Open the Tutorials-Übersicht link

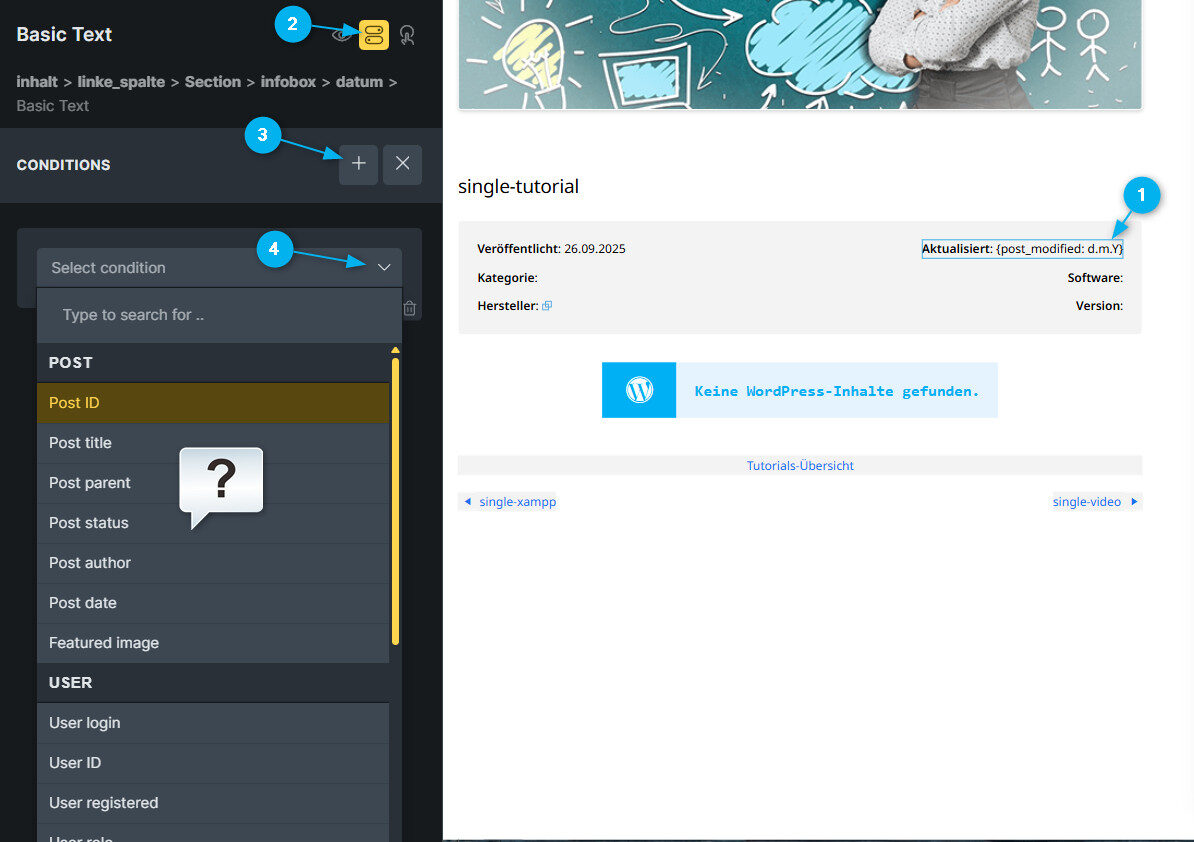click(800, 466)
